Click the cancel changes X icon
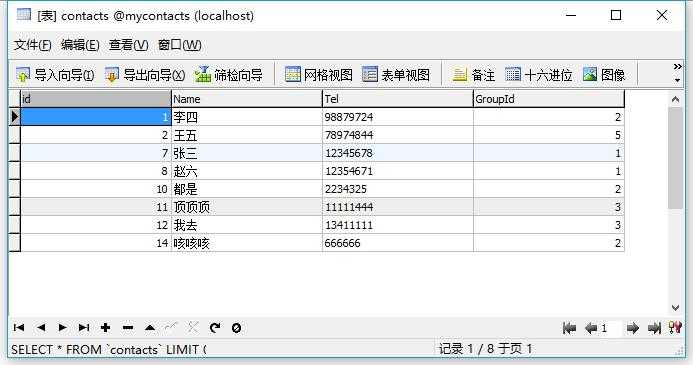The height and width of the screenshot is (365, 693). tap(193, 327)
